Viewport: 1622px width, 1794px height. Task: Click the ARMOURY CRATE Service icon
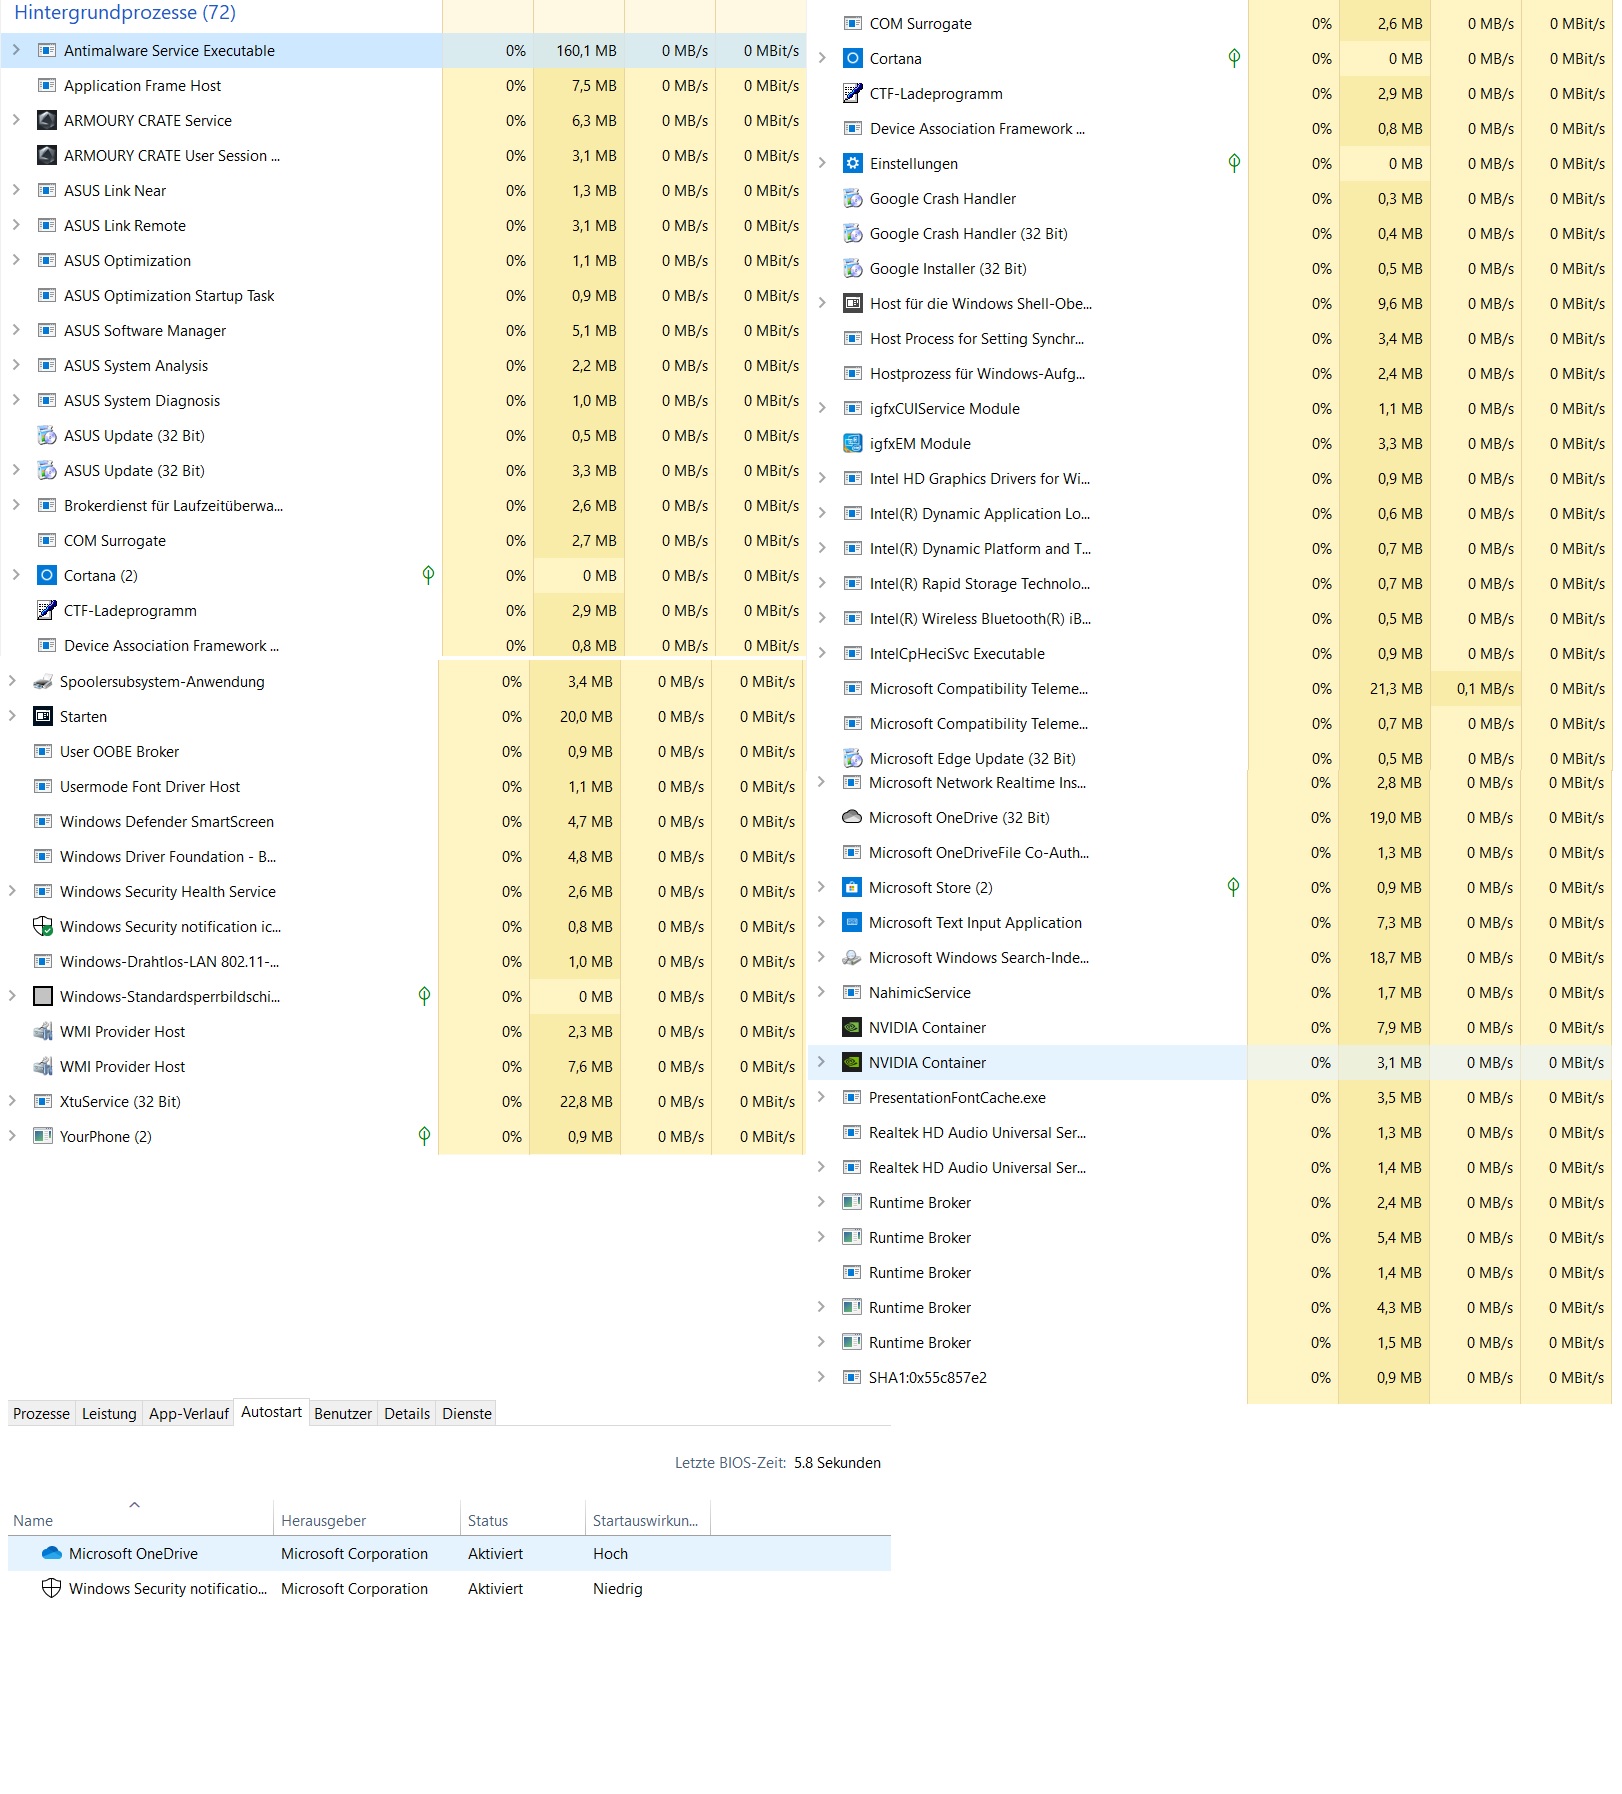pyautogui.click(x=46, y=121)
